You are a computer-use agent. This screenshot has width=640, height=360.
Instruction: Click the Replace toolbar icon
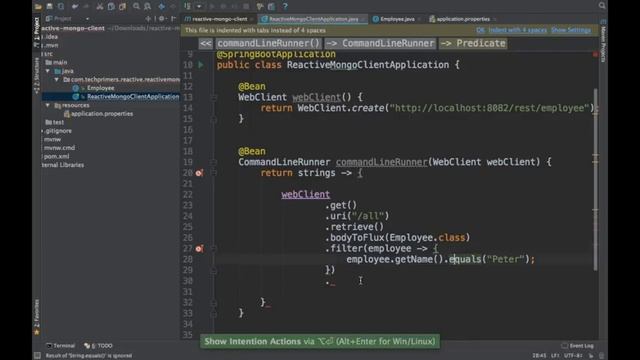tap(147, 6)
